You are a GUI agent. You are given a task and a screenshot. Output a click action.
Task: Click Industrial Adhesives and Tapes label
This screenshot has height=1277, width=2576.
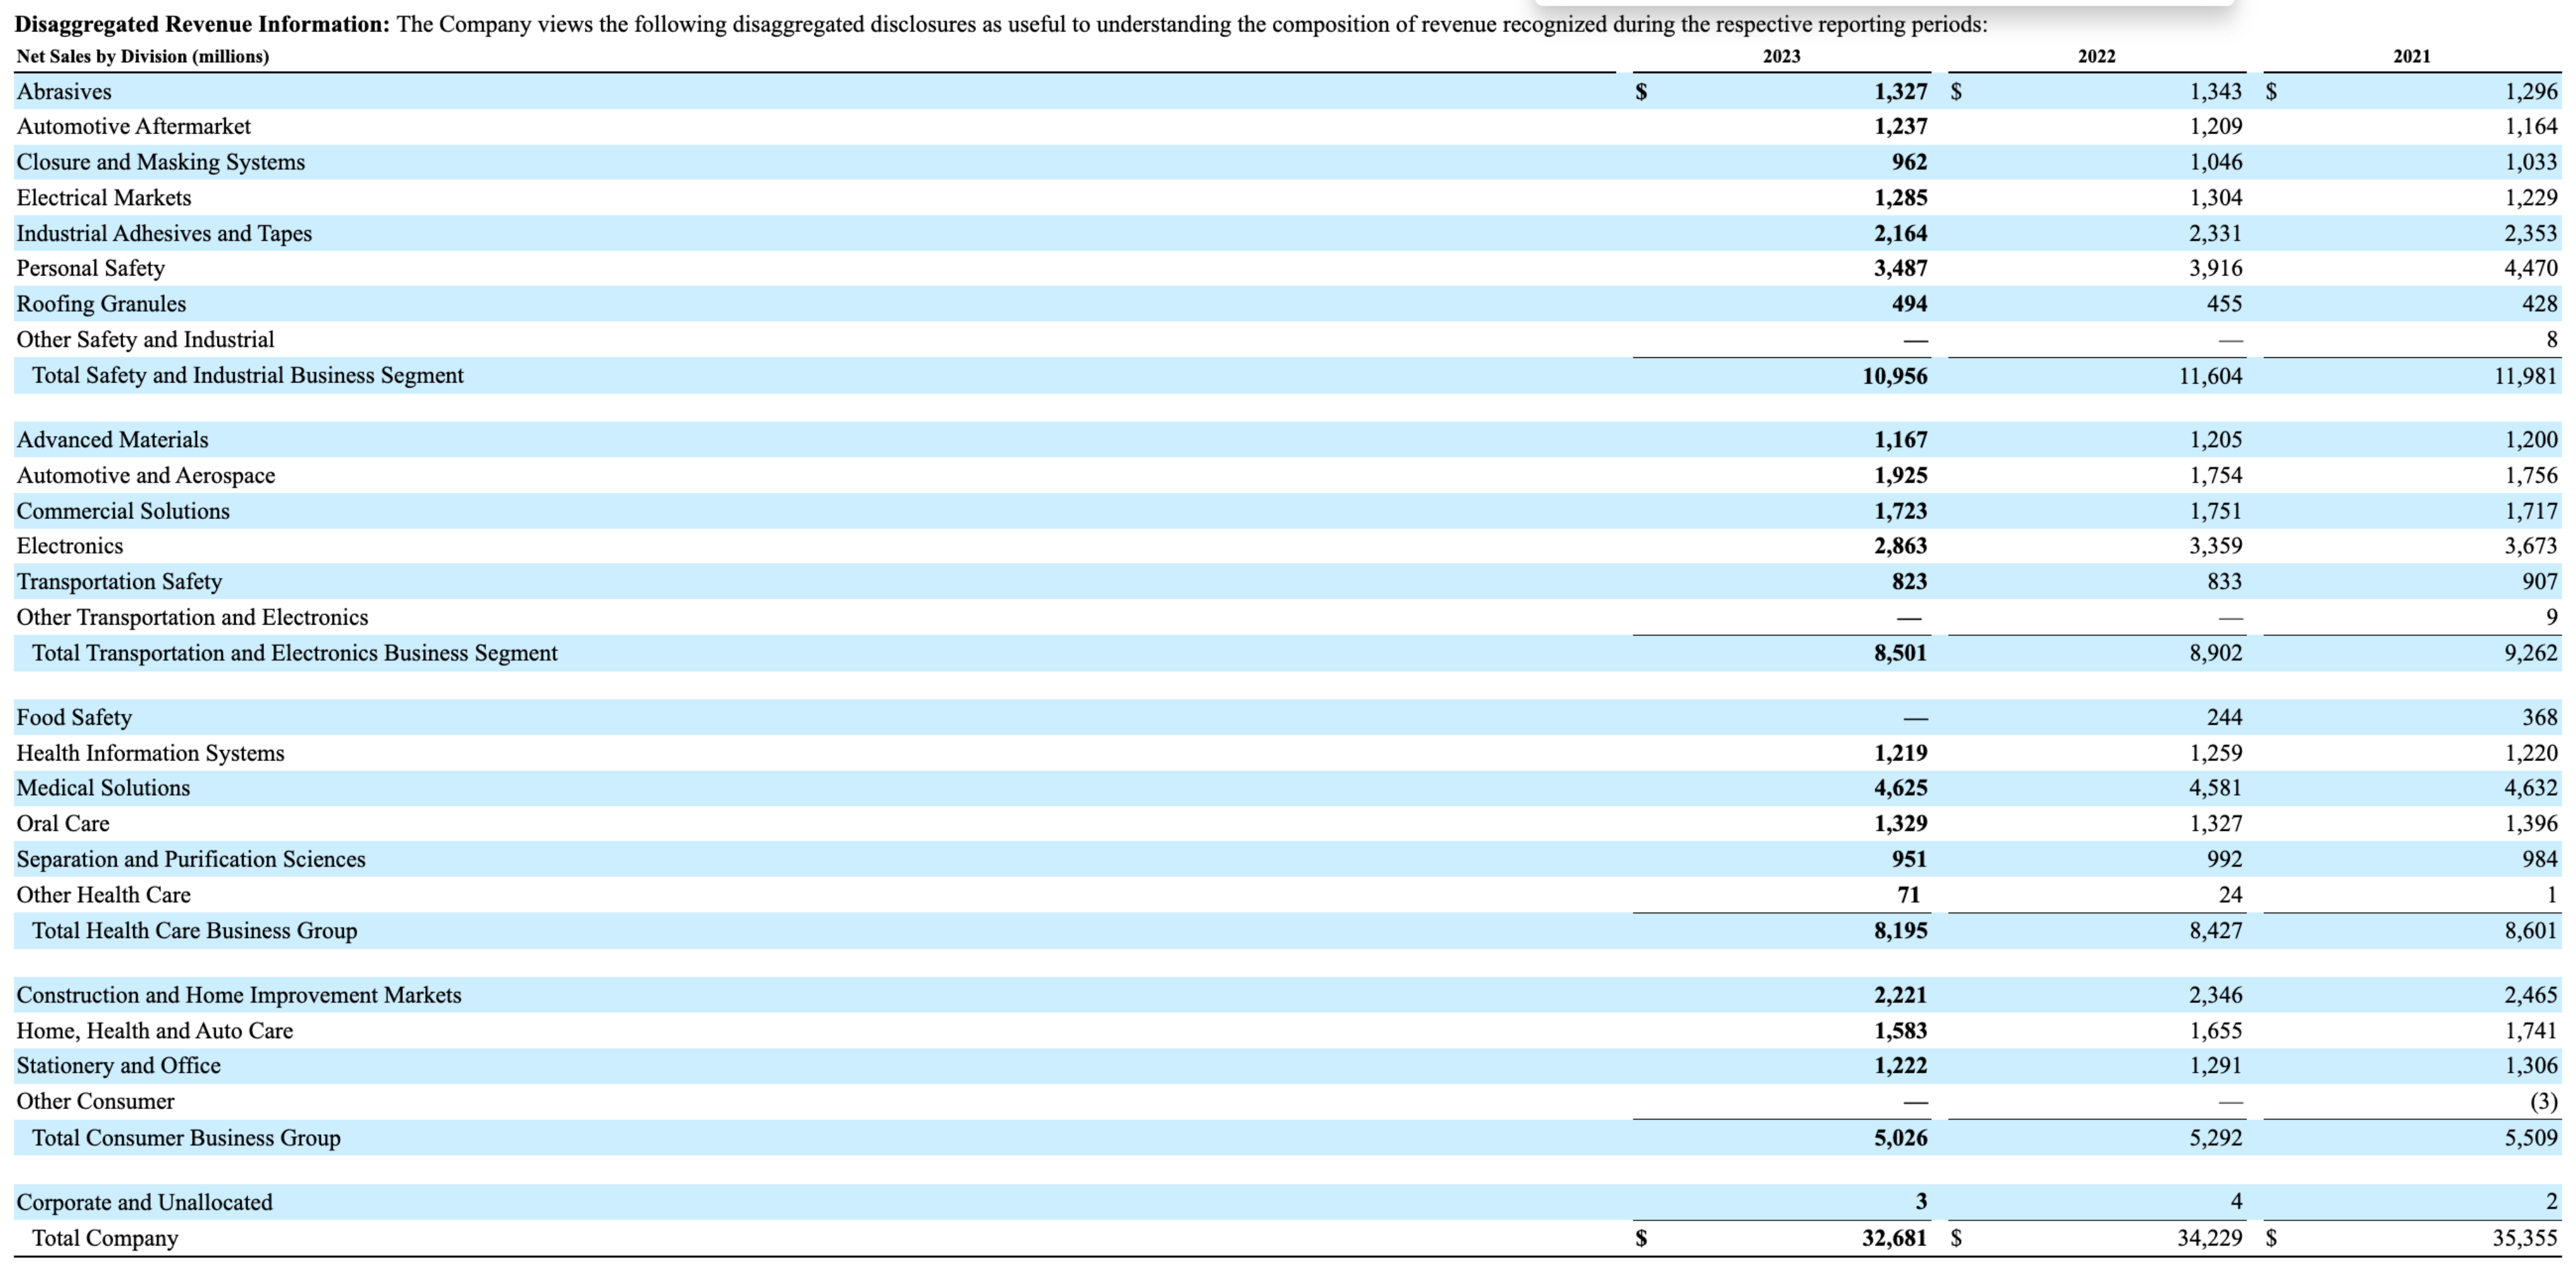click(x=164, y=233)
